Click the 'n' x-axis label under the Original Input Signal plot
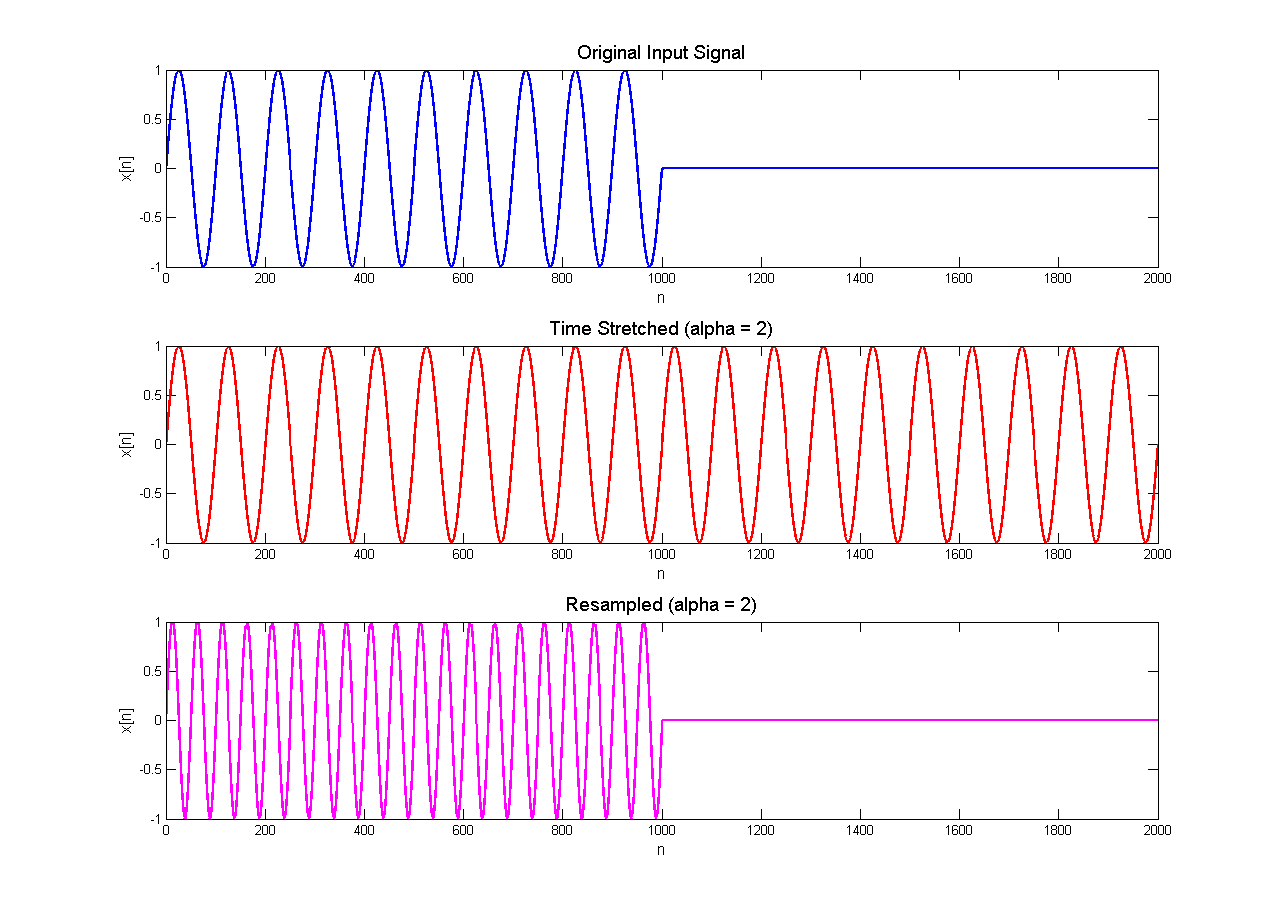Screen dimensions: 1280x920 tap(661, 298)
